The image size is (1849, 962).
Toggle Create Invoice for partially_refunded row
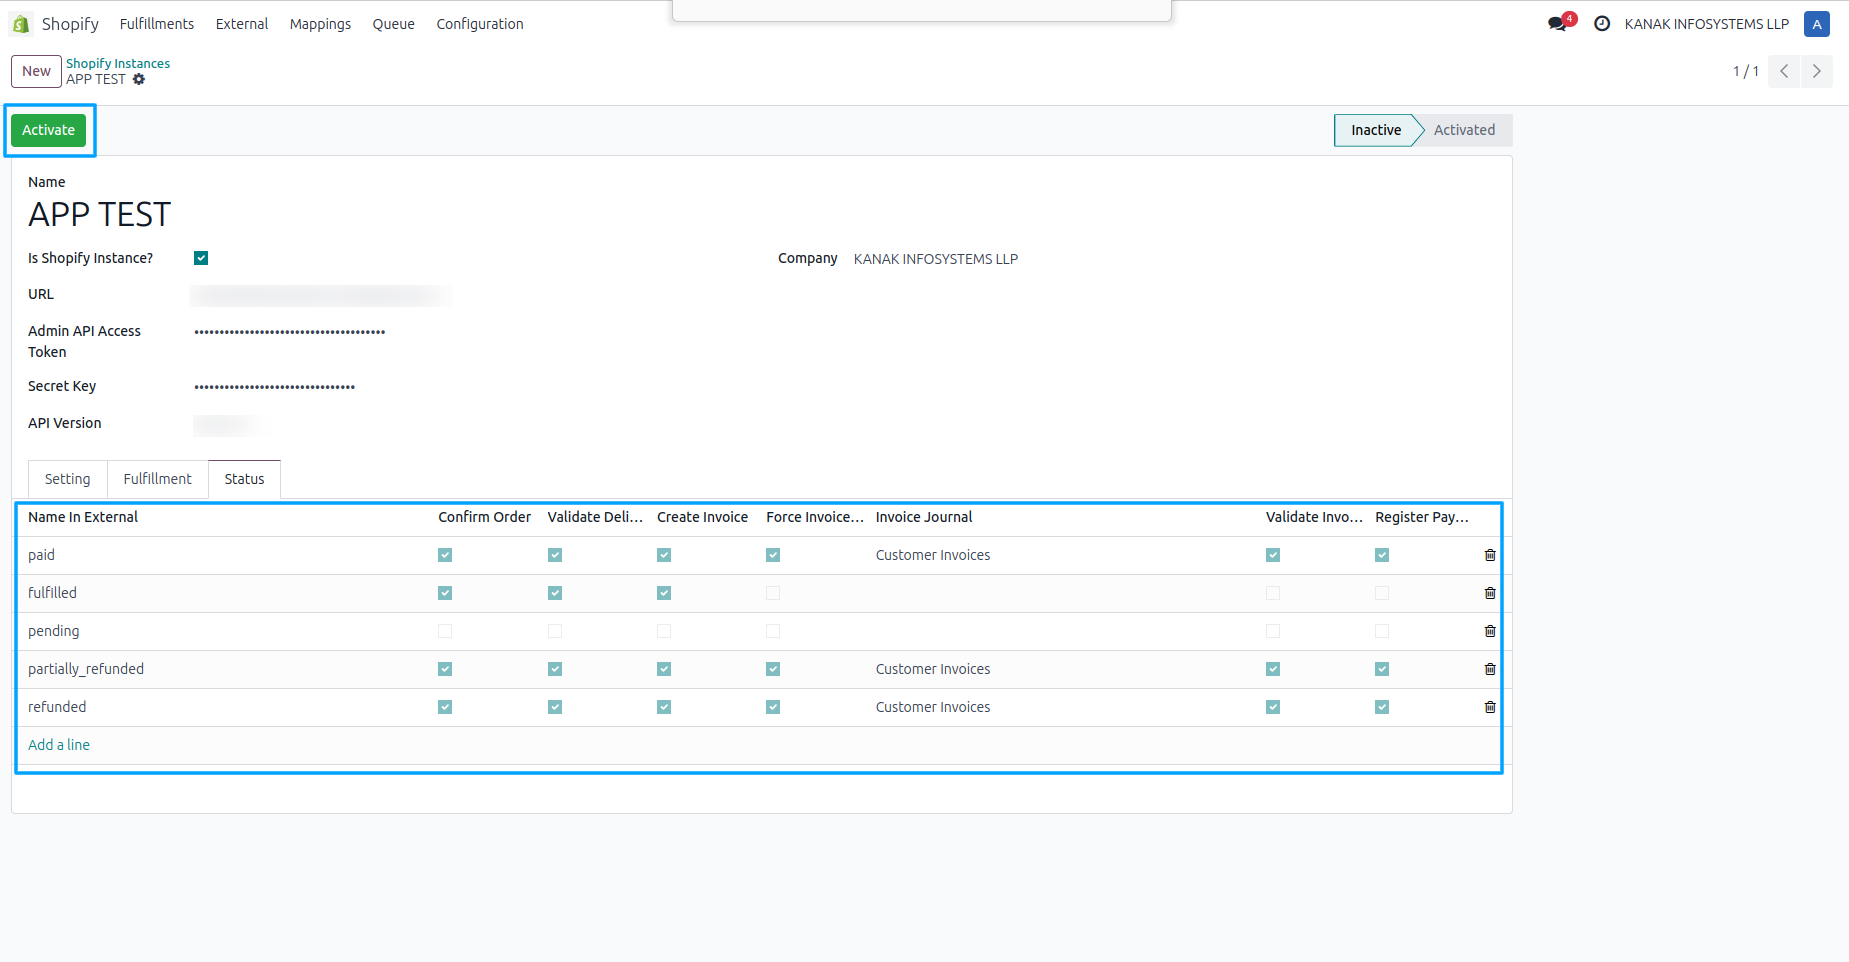pos(664,669)
